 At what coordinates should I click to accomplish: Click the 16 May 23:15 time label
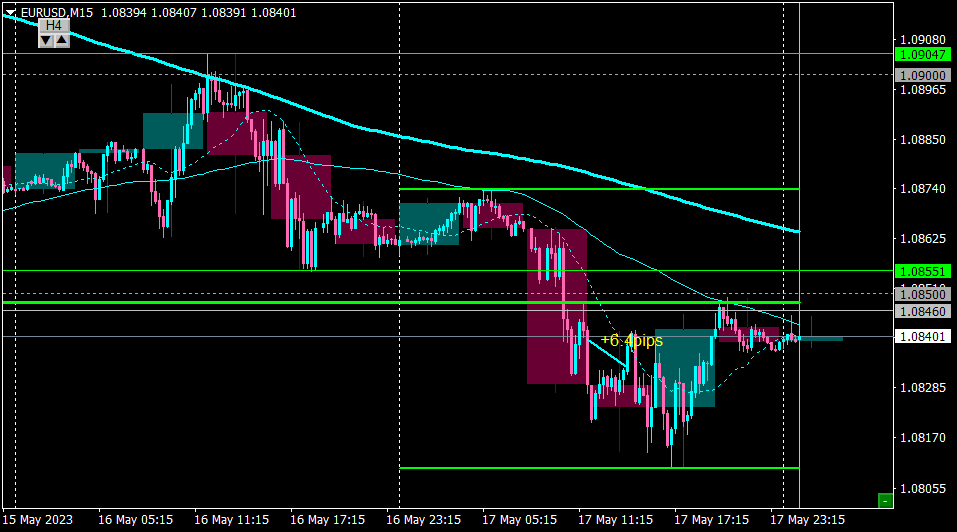click(423, 520)
